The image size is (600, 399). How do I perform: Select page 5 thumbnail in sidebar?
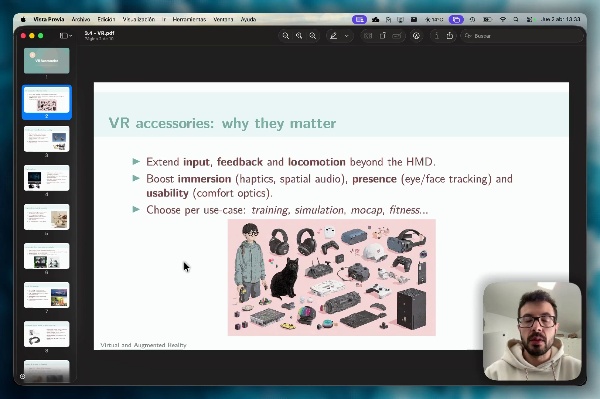[x=47, y=217]
